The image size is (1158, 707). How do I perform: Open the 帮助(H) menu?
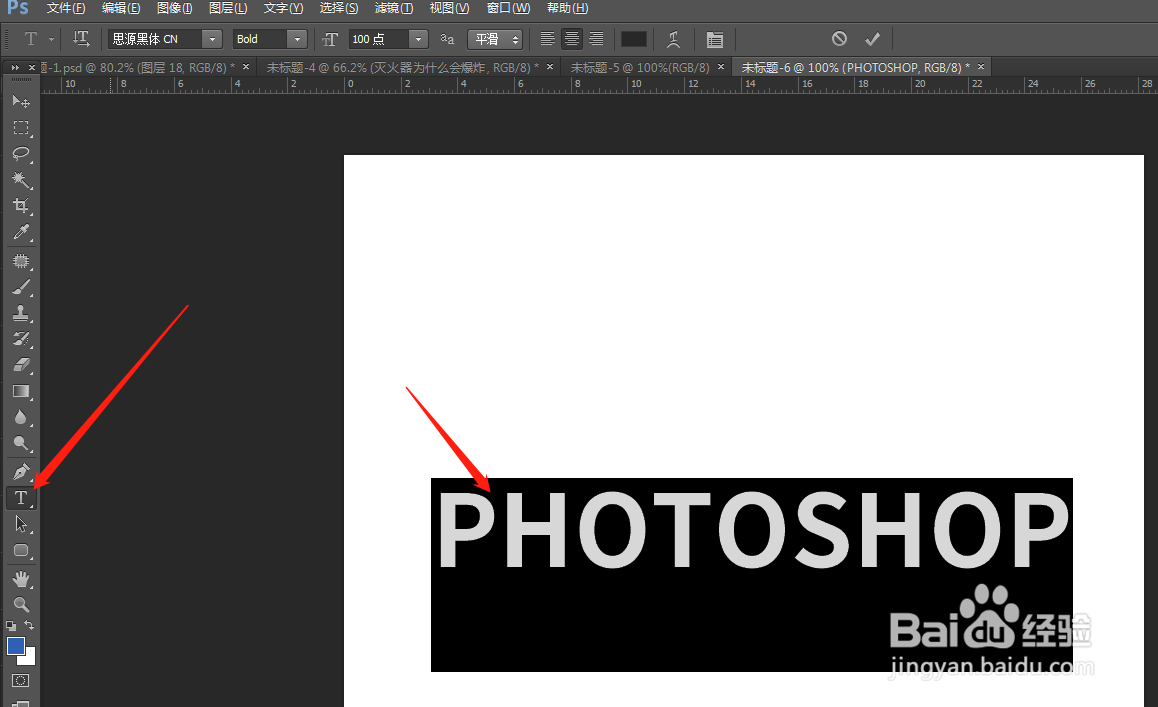pos(567,8)
